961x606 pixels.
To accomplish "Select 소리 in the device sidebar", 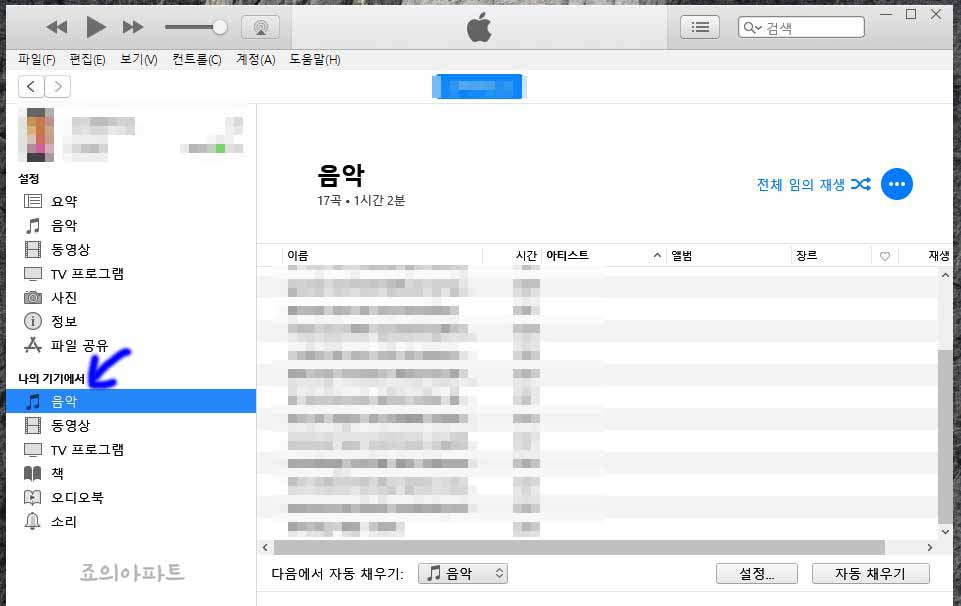I will pos(62,521).
